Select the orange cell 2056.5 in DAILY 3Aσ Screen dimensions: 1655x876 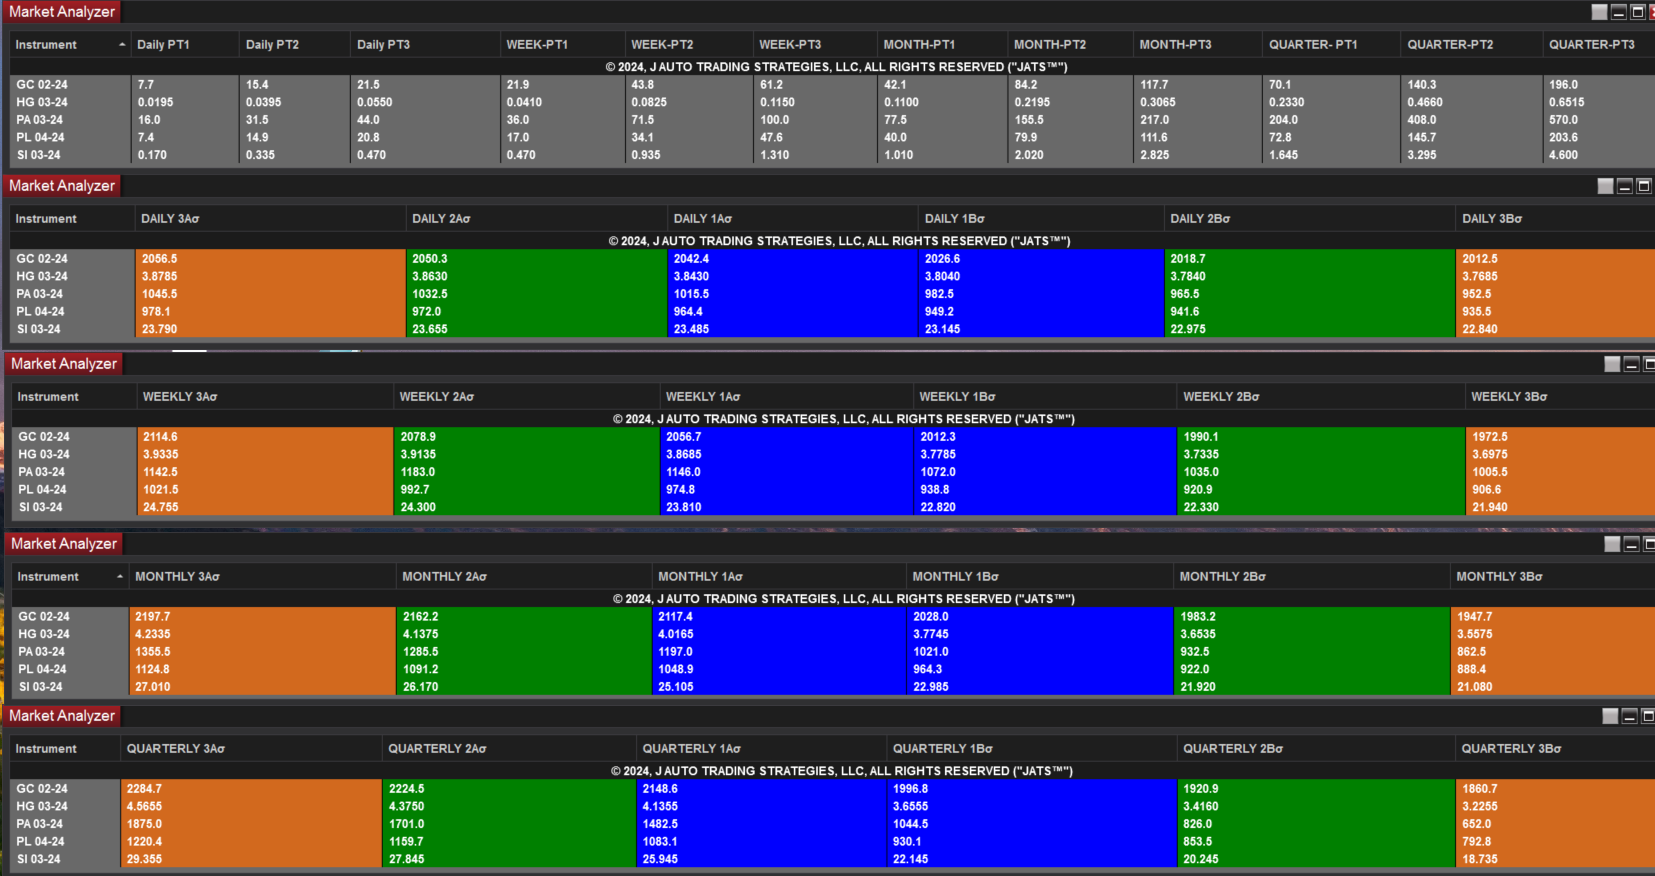270,259
